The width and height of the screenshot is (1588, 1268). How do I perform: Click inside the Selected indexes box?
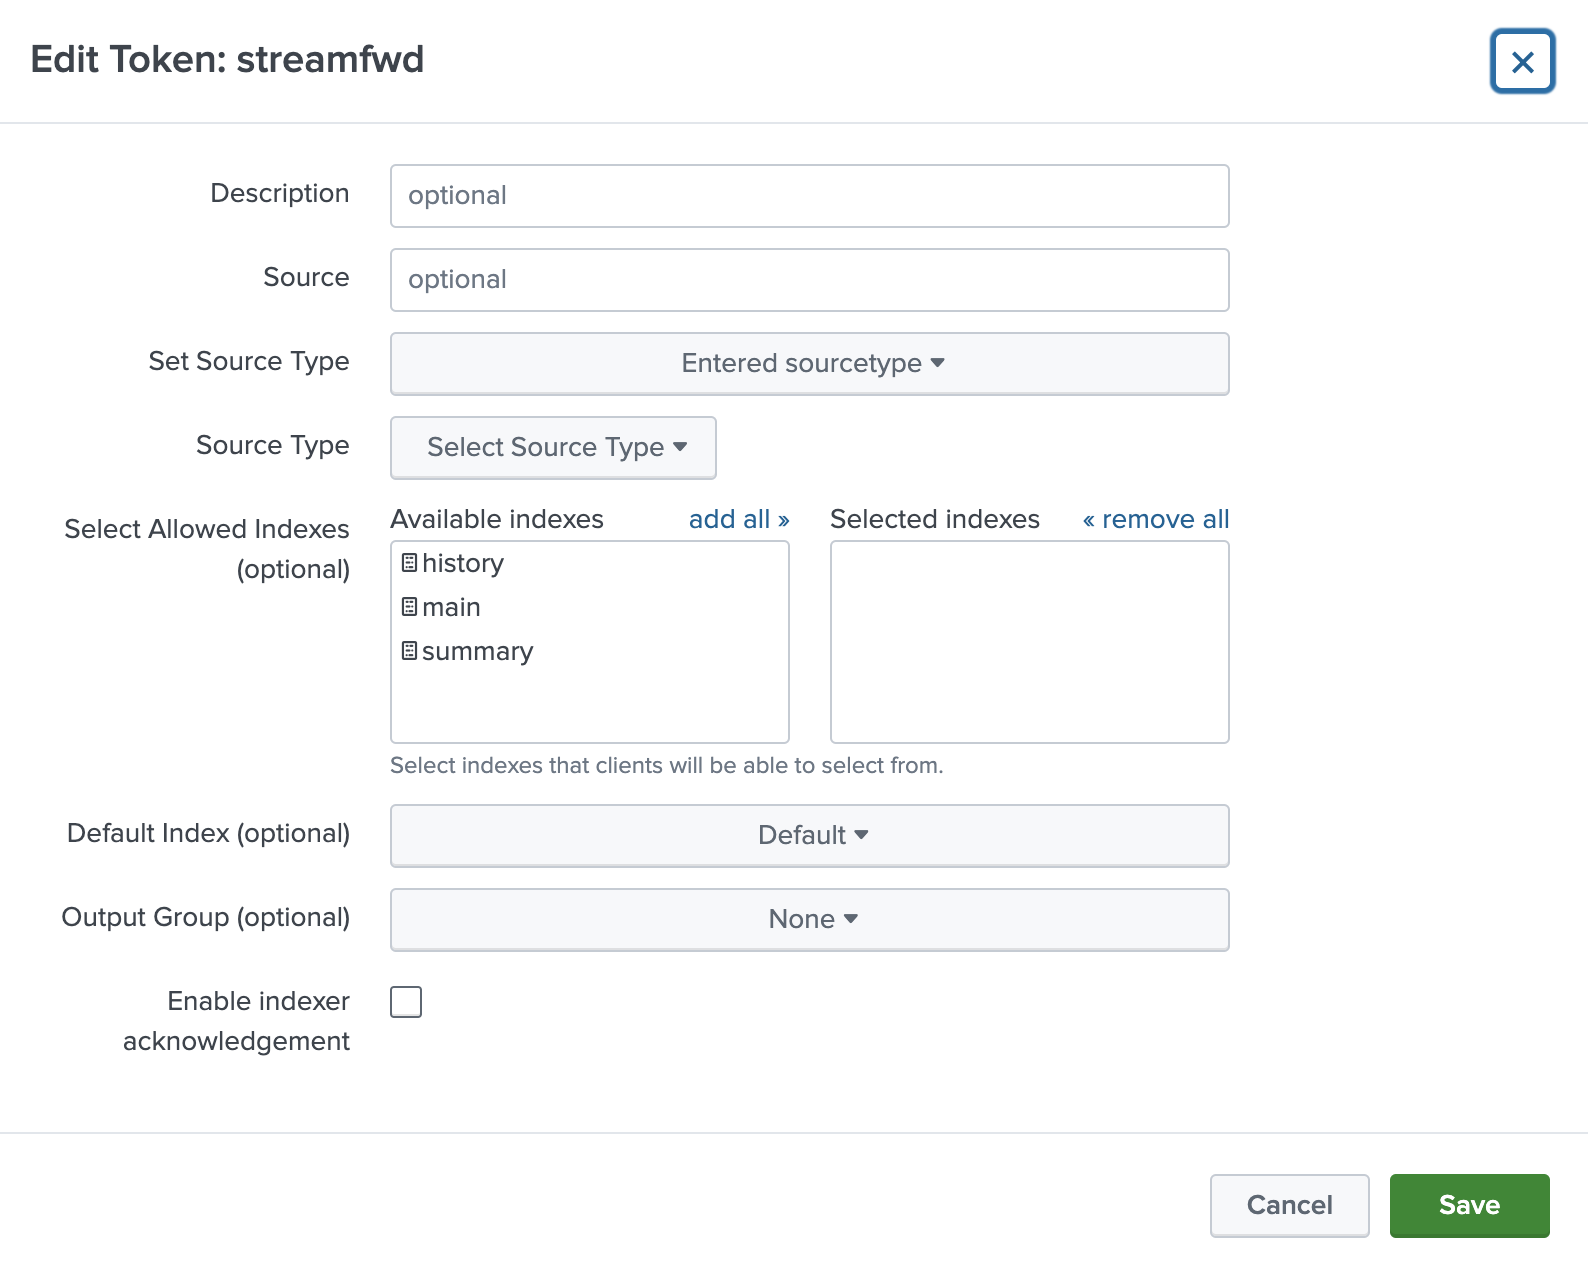tap(1029, 642)
